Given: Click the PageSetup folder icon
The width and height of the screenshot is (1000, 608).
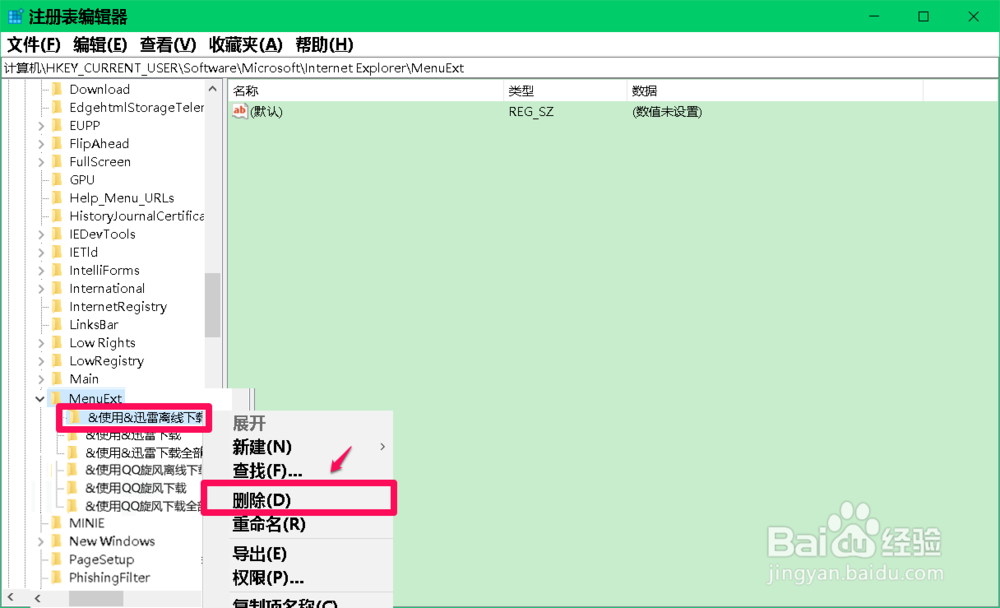Looking at the screenshot, I should coord(57,559).
